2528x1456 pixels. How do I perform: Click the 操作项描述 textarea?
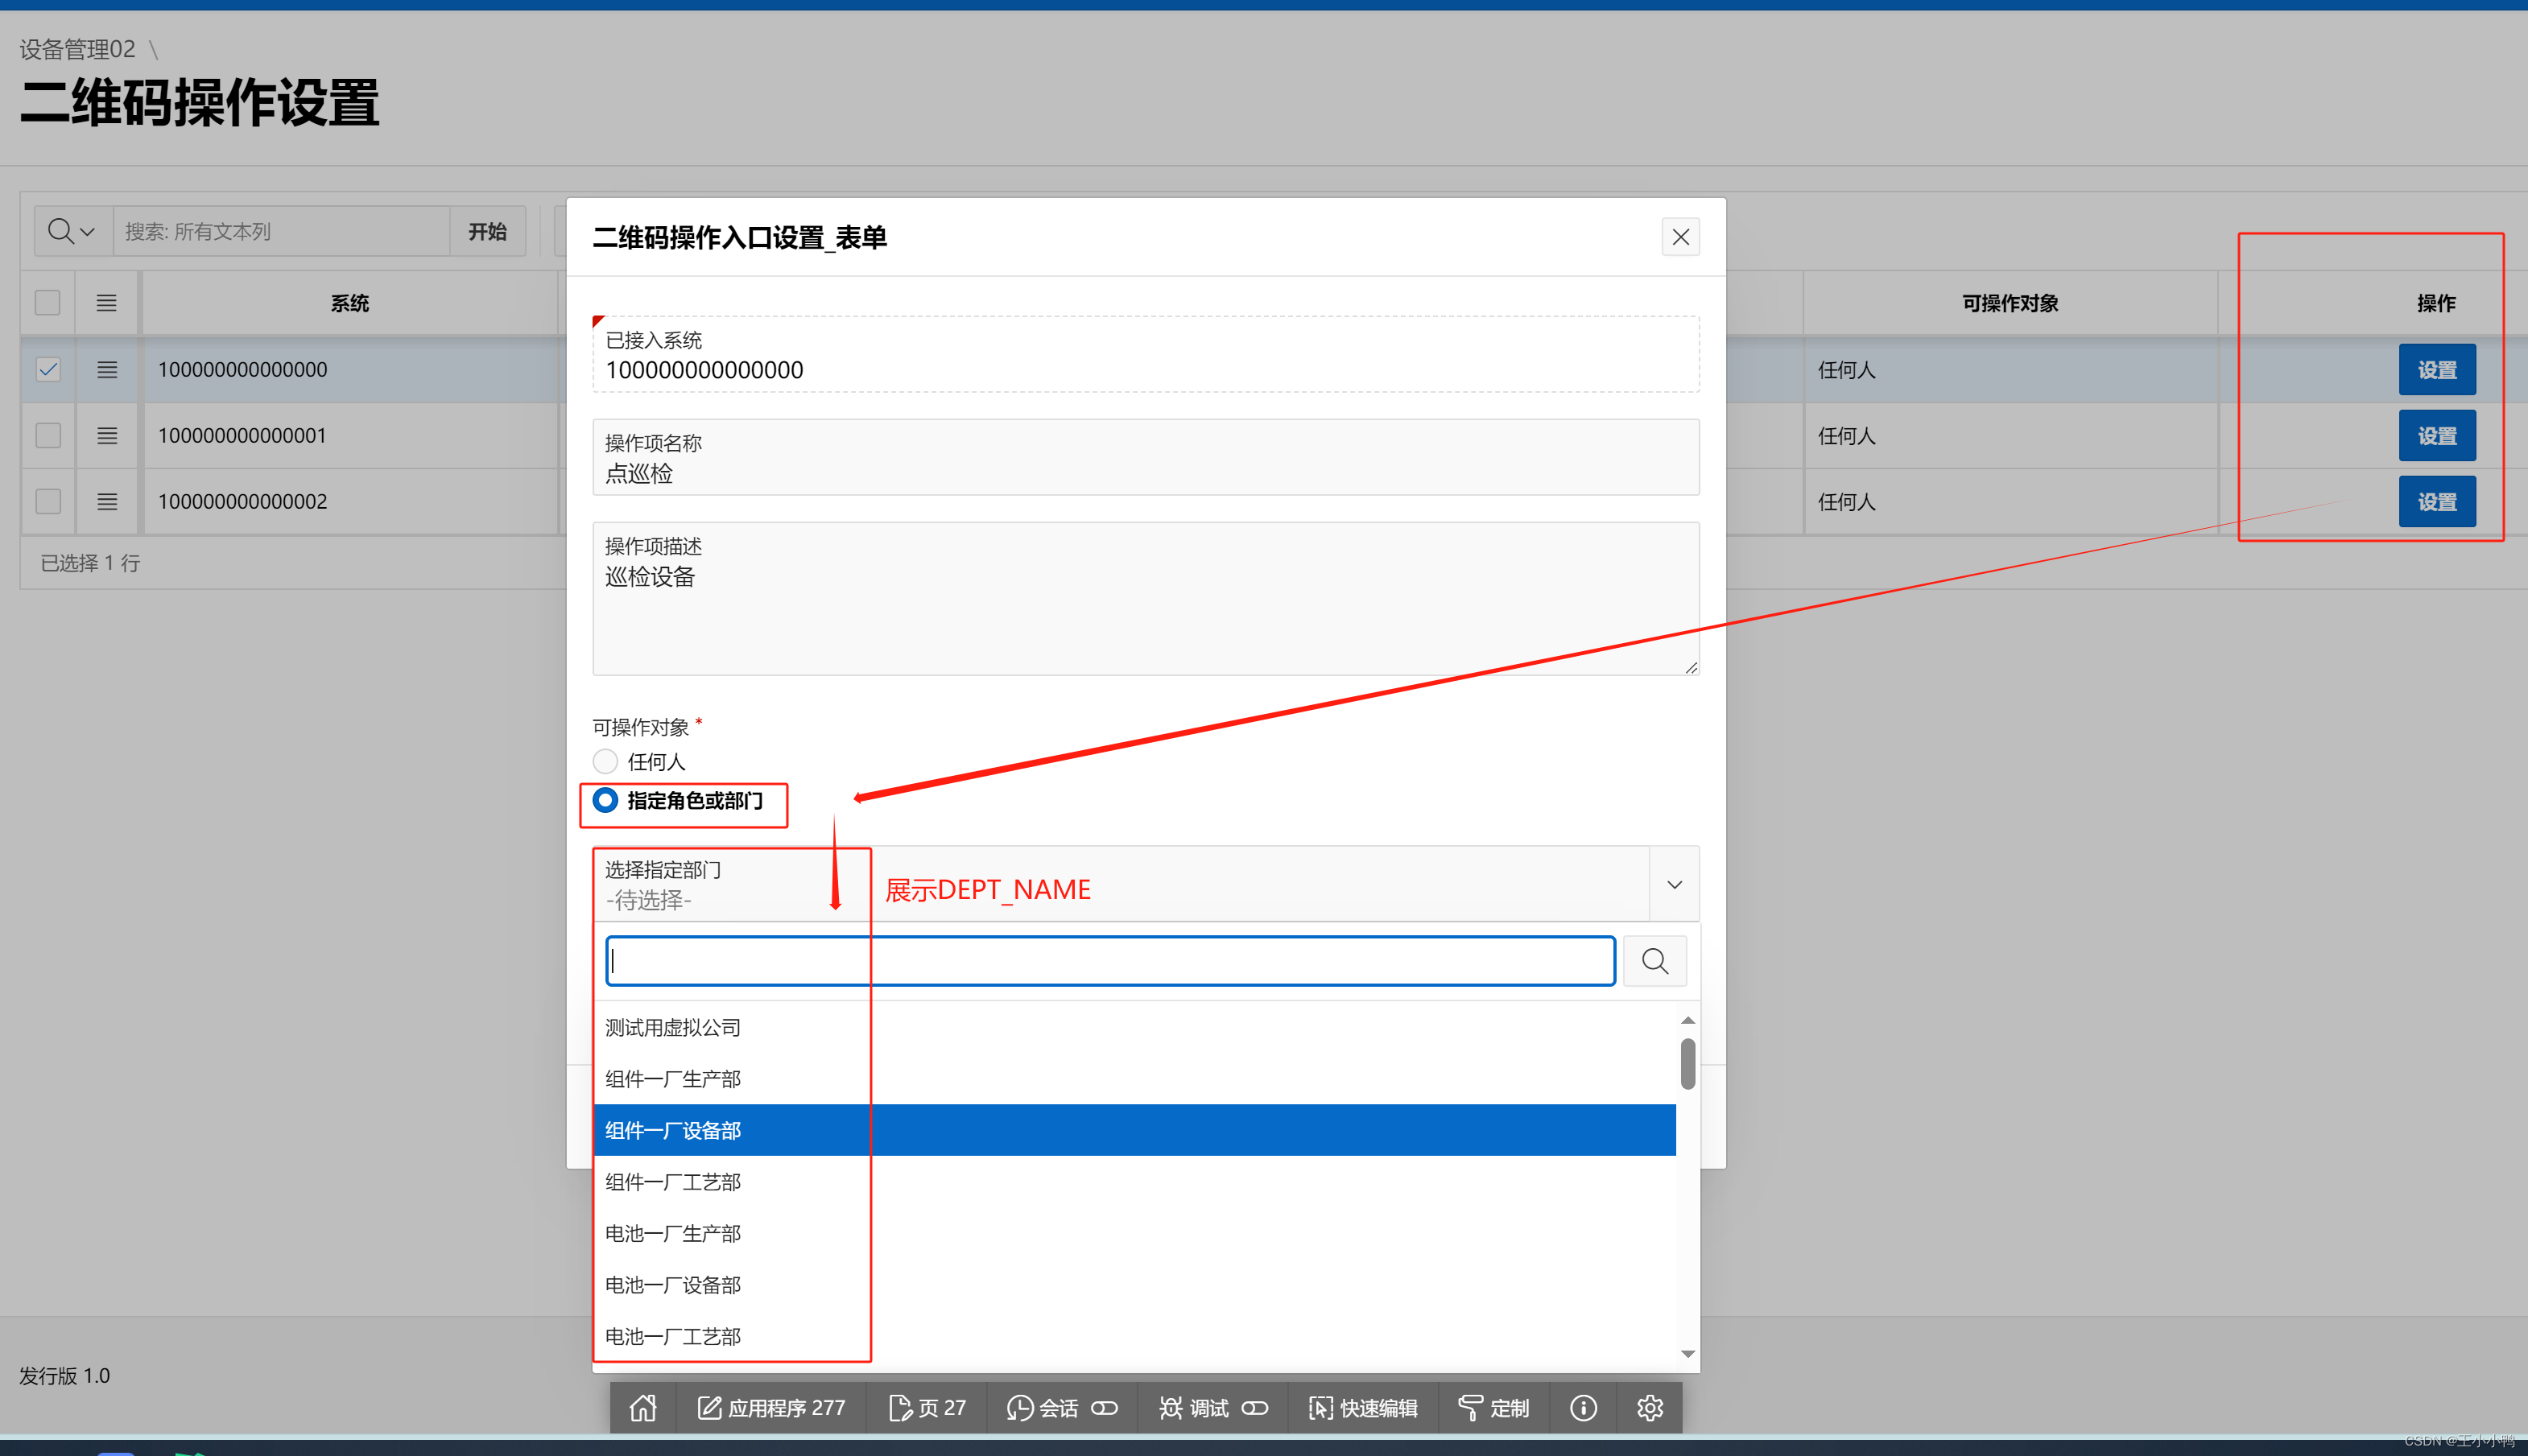[x=1146, y=599]
